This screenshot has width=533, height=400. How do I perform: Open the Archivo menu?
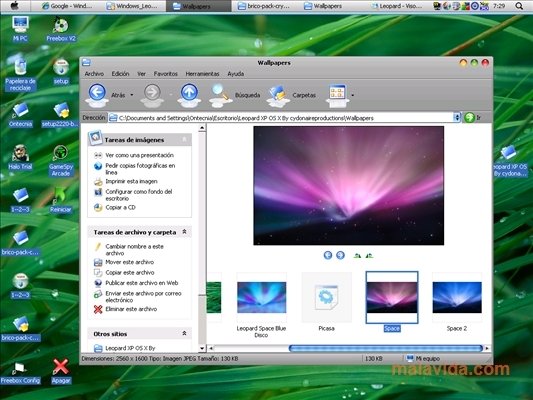coord(94,74)
